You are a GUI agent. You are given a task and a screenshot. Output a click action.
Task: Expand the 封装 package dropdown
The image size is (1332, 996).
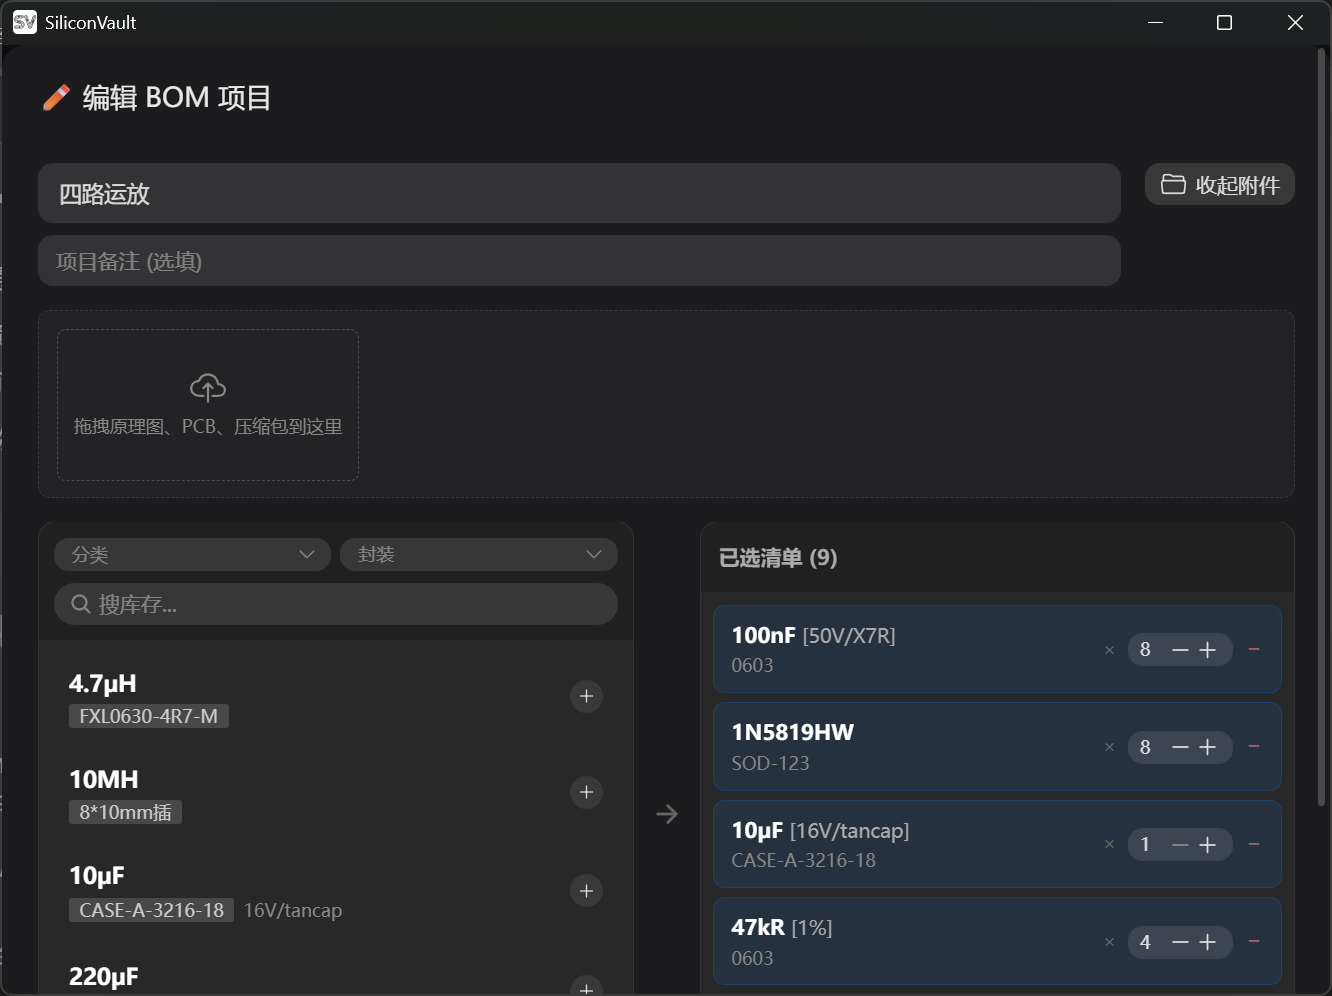(x=478, y=554)
